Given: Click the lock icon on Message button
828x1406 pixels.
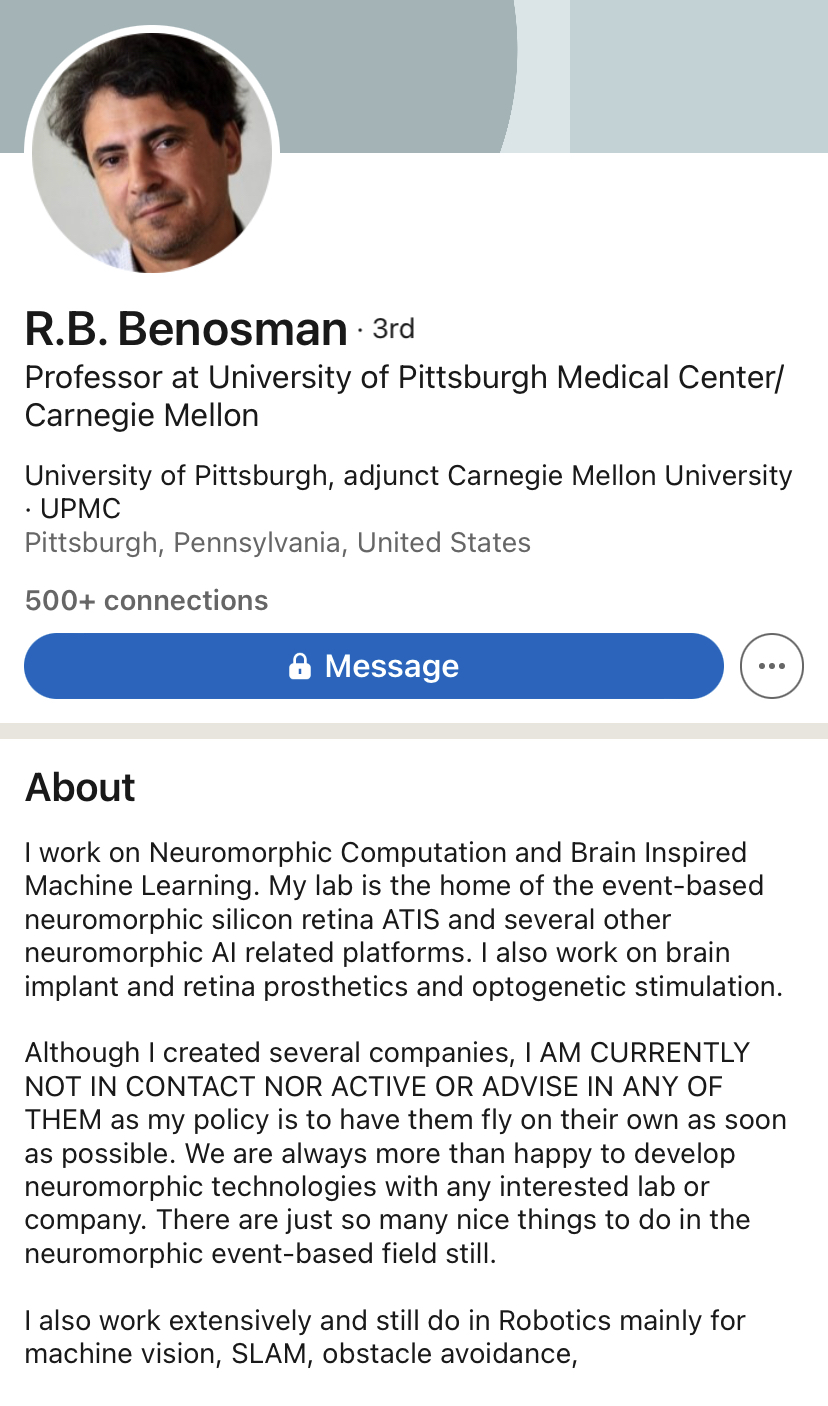Looking at the screenshot, I should (299, 666).
